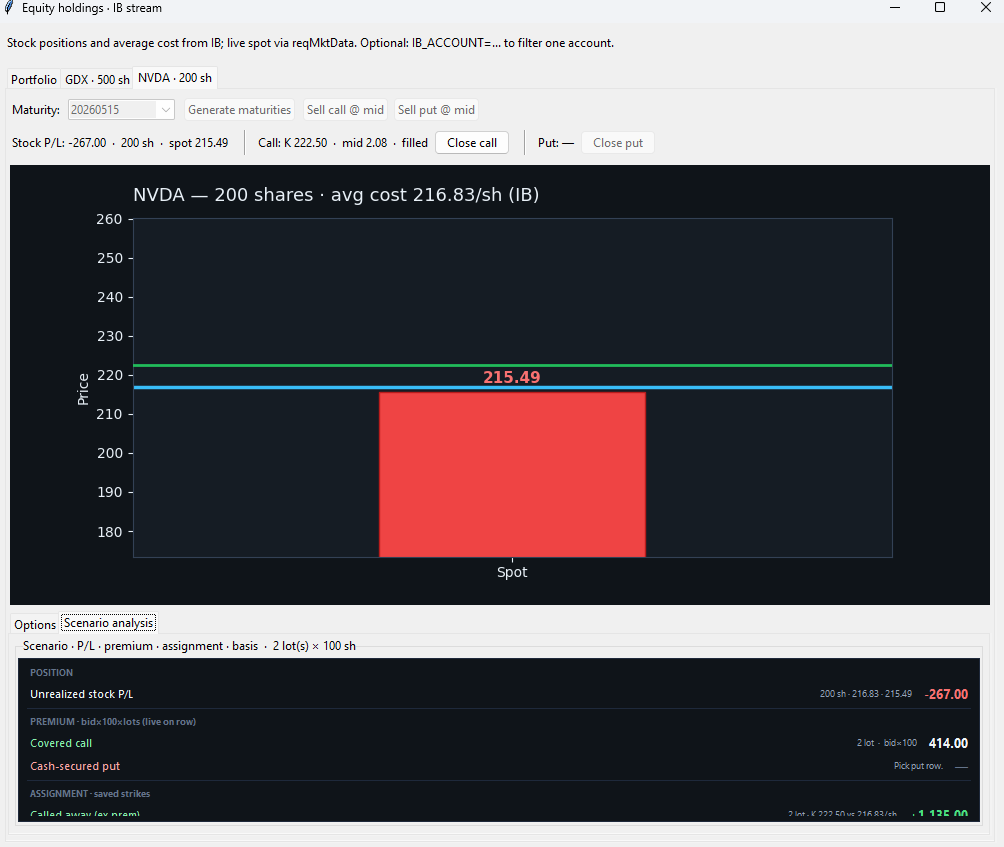The width and height of the screenshot is (1004, 847).
Task: Click the 2 lot · bid×100 detail text
Action: point(887,743)
